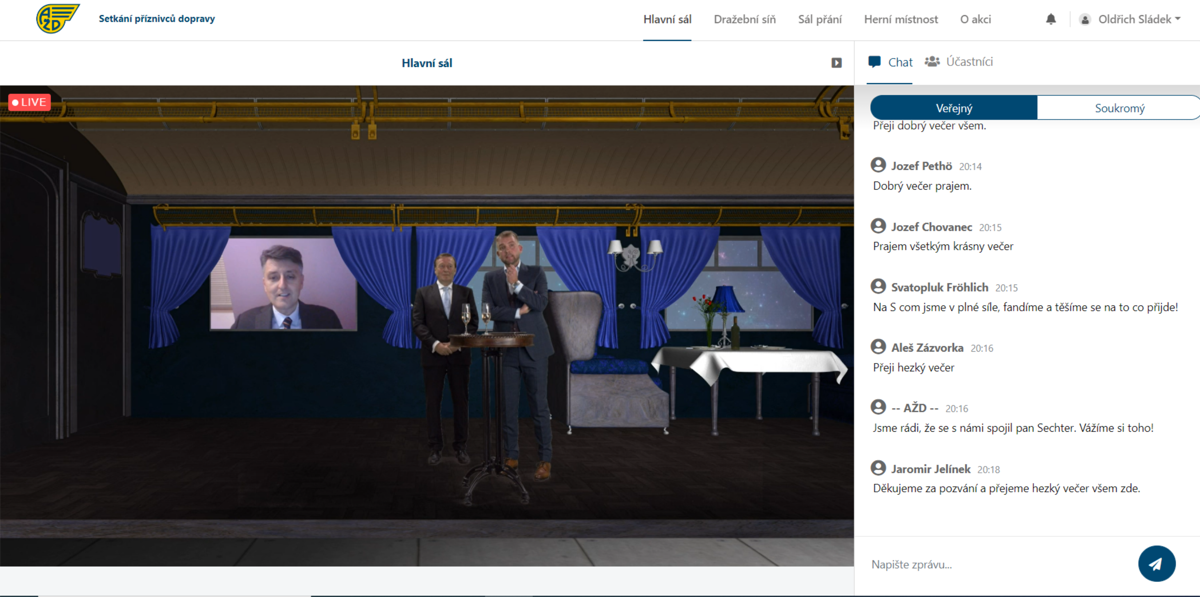Click the remote guest video inset
This screenshot has width=1200, height=597.
(283, 284)
